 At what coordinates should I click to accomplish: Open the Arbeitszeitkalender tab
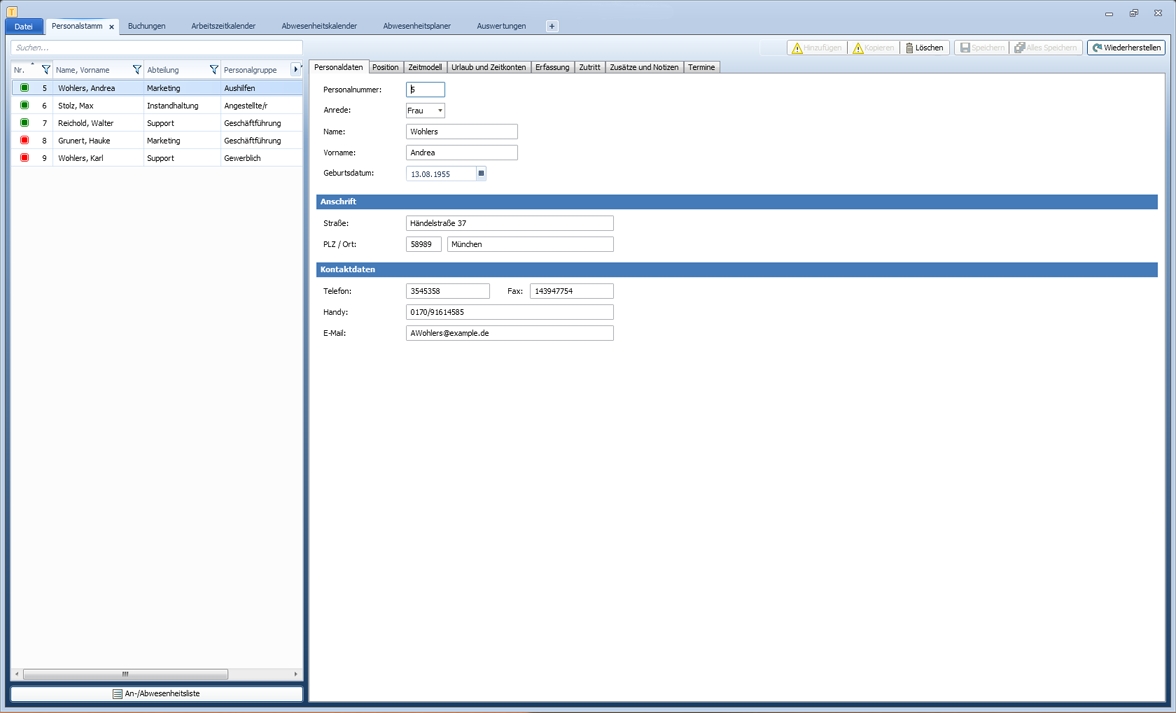tap(224, 26)
